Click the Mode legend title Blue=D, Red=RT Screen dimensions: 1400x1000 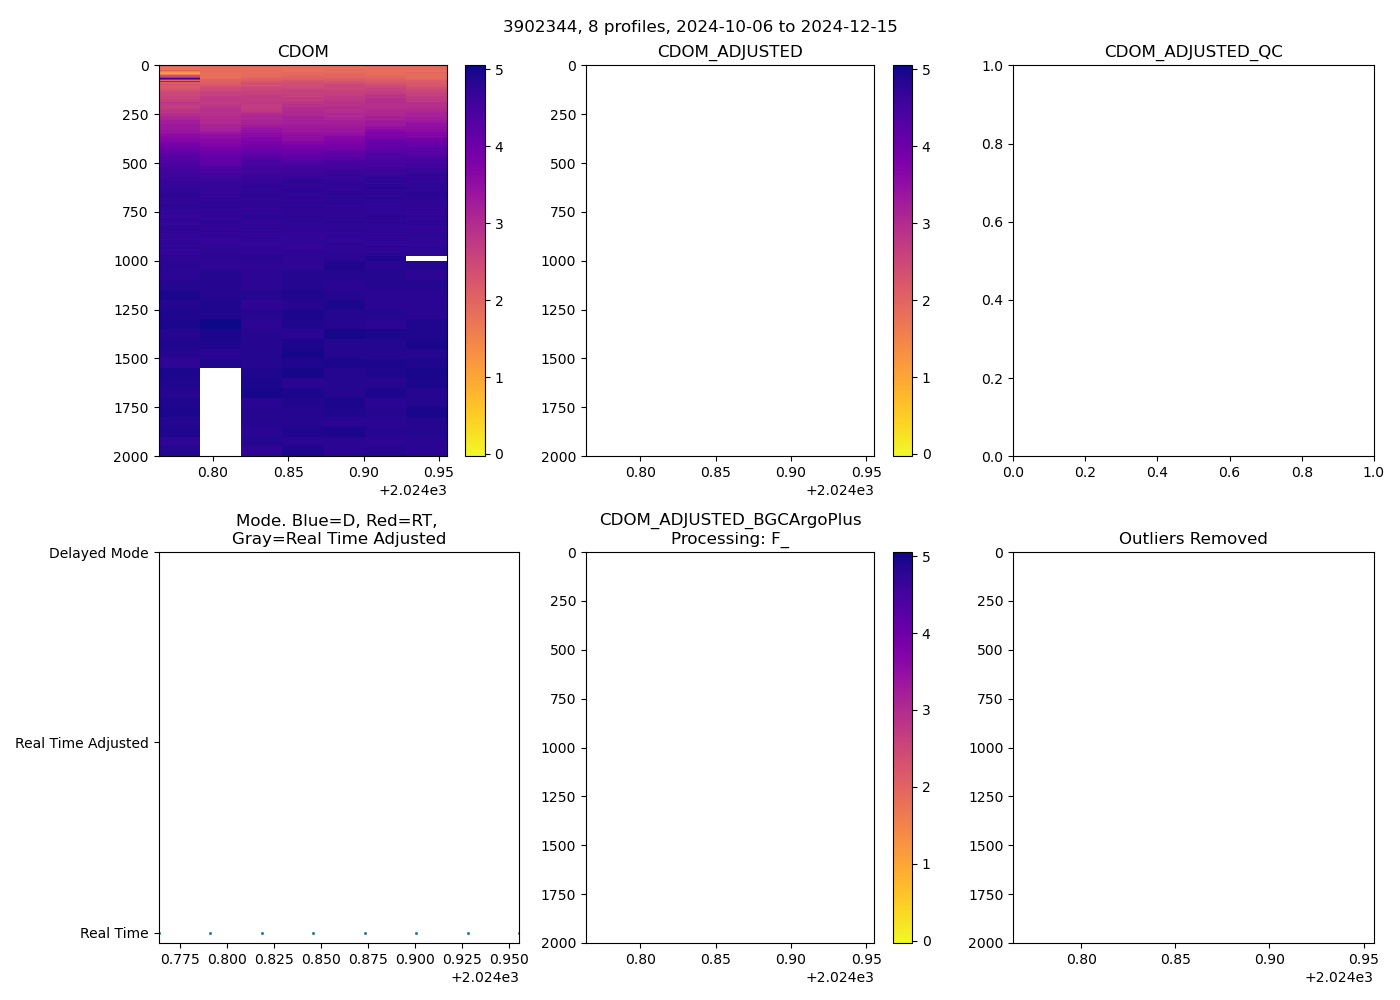pos(338,521)
